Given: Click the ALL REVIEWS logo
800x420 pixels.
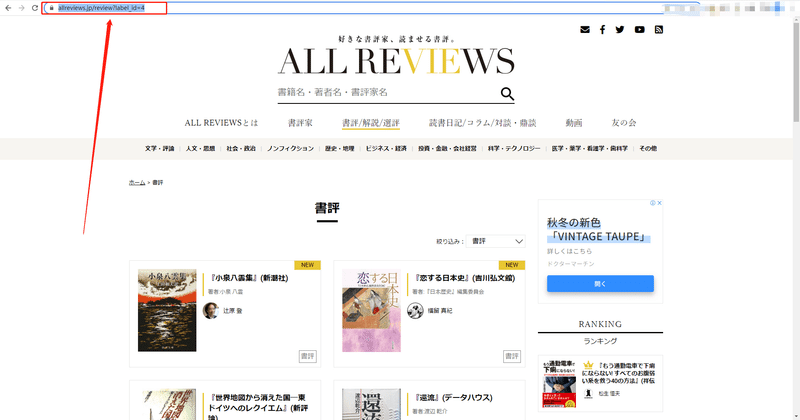Looking at the screenshot, I should (396, 61).
